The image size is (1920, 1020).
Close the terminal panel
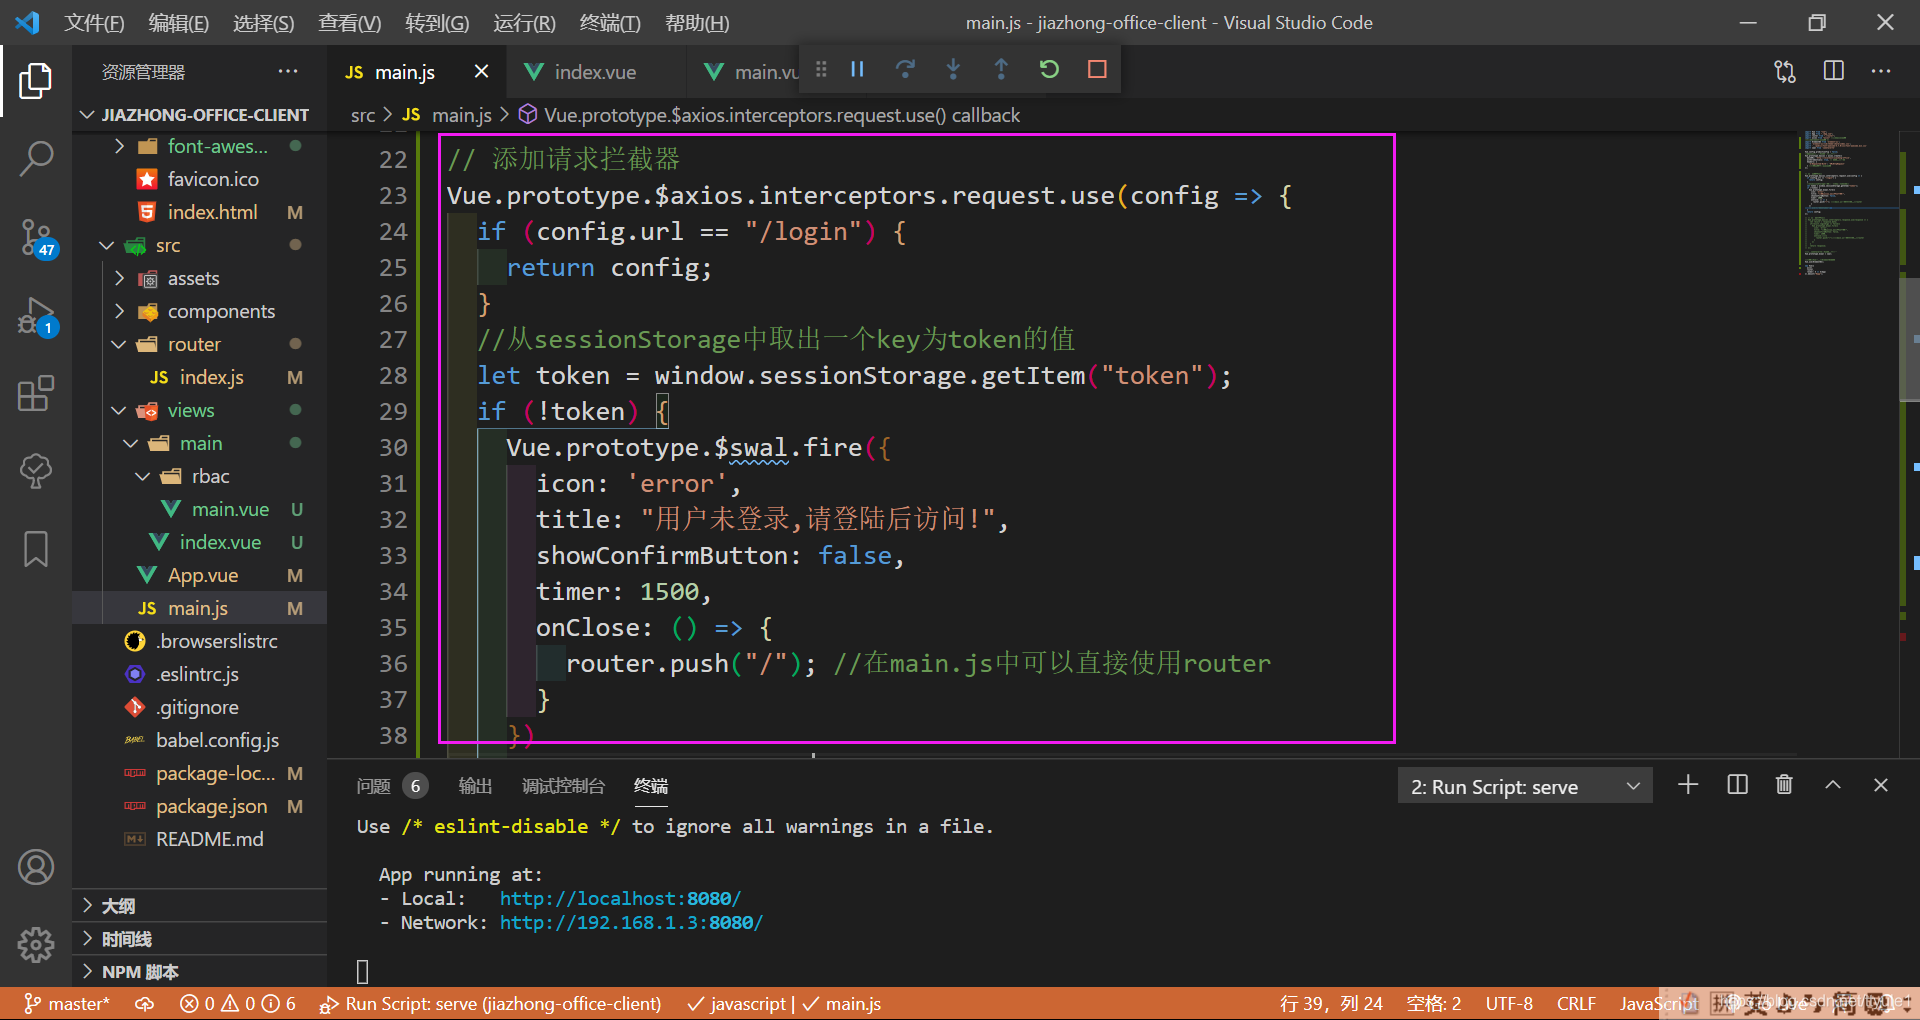(x=1881, y=785)
